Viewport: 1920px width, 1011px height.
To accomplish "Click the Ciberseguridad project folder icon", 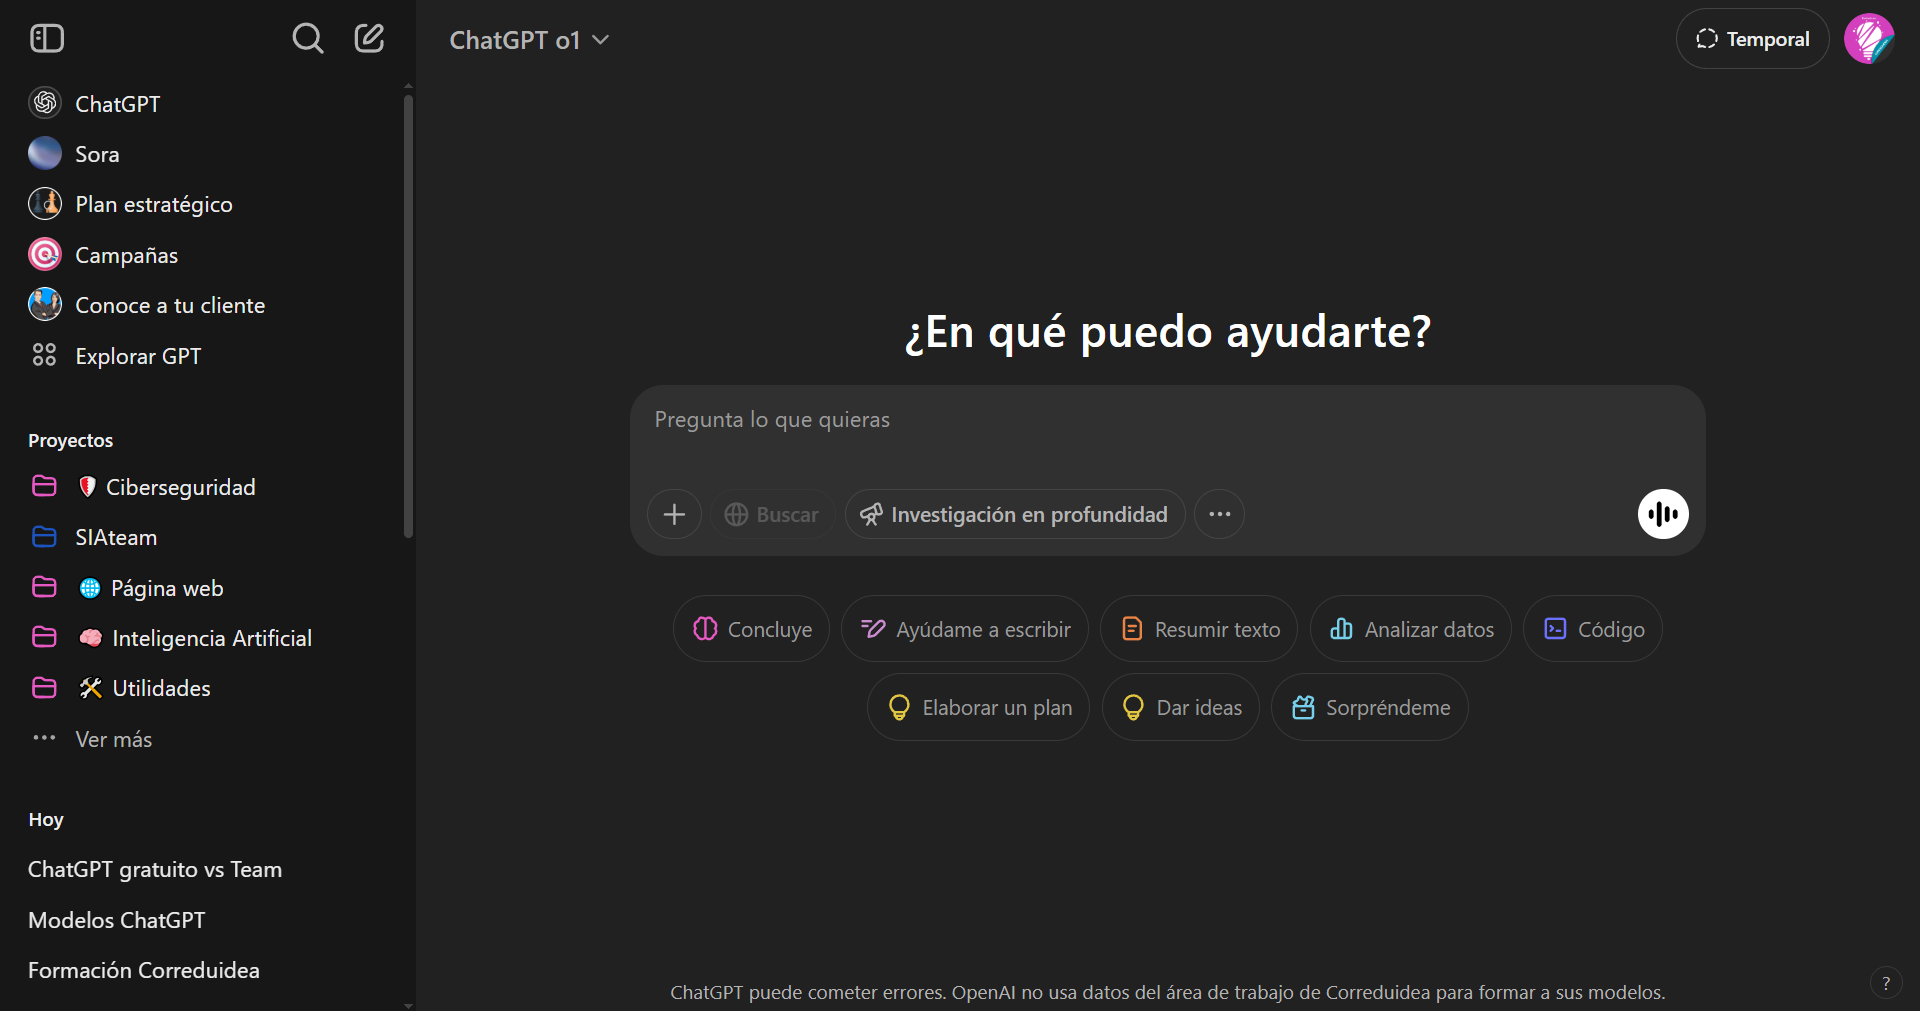I will [x=44, y=486].
